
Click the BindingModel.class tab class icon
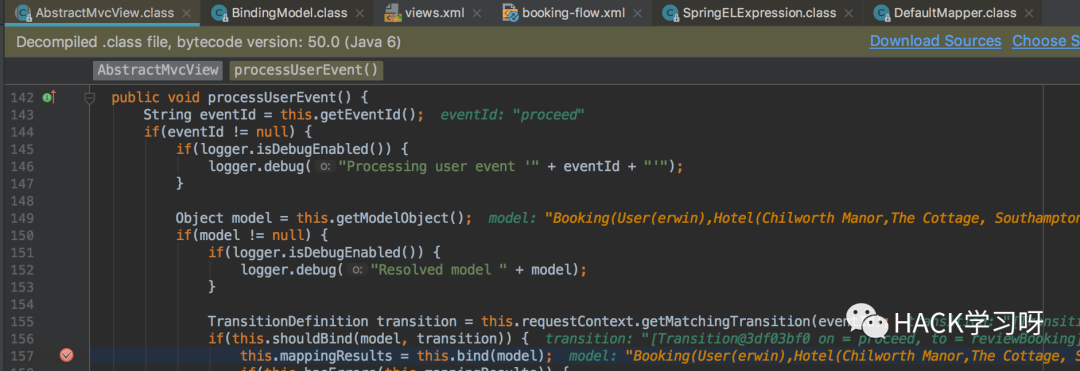tap(219, 12)
